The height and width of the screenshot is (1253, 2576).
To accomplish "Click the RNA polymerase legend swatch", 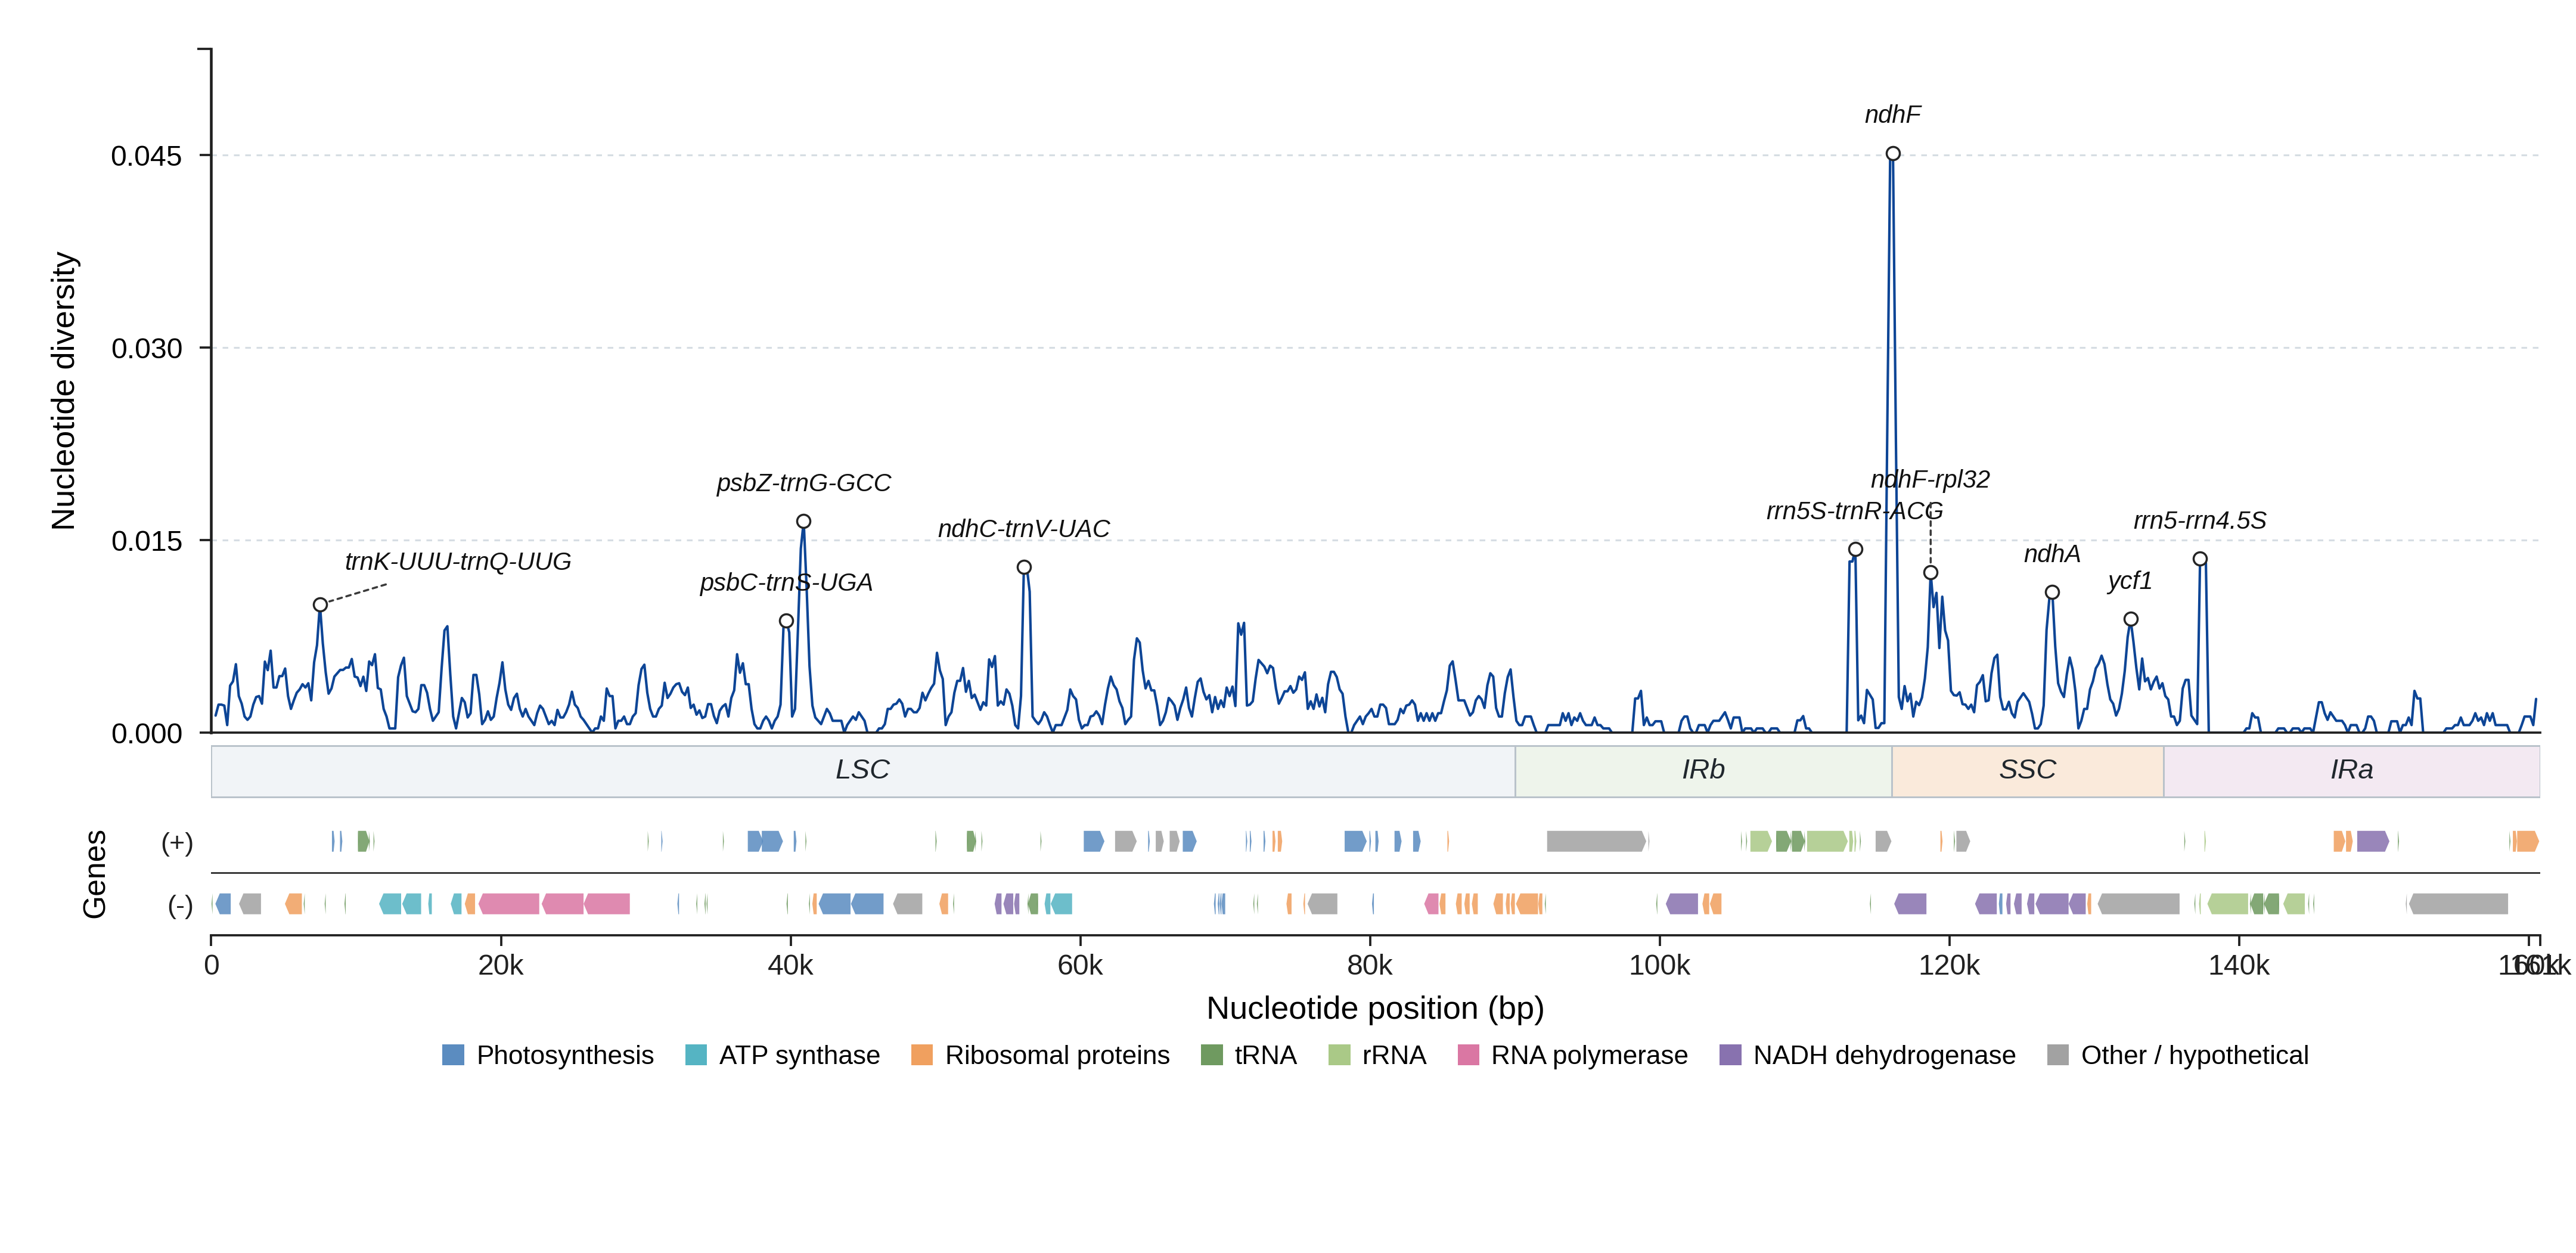I will [1468, 1055].
